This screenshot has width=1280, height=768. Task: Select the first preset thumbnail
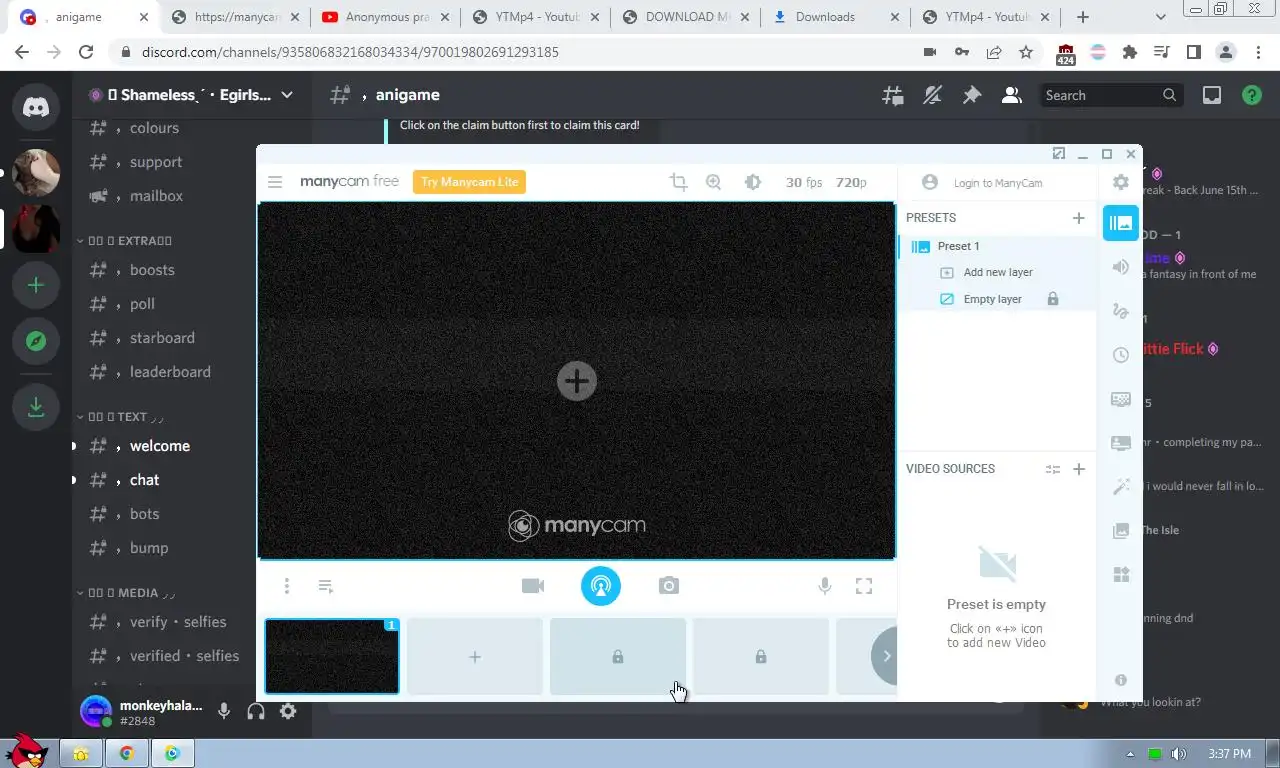(332, 656)
